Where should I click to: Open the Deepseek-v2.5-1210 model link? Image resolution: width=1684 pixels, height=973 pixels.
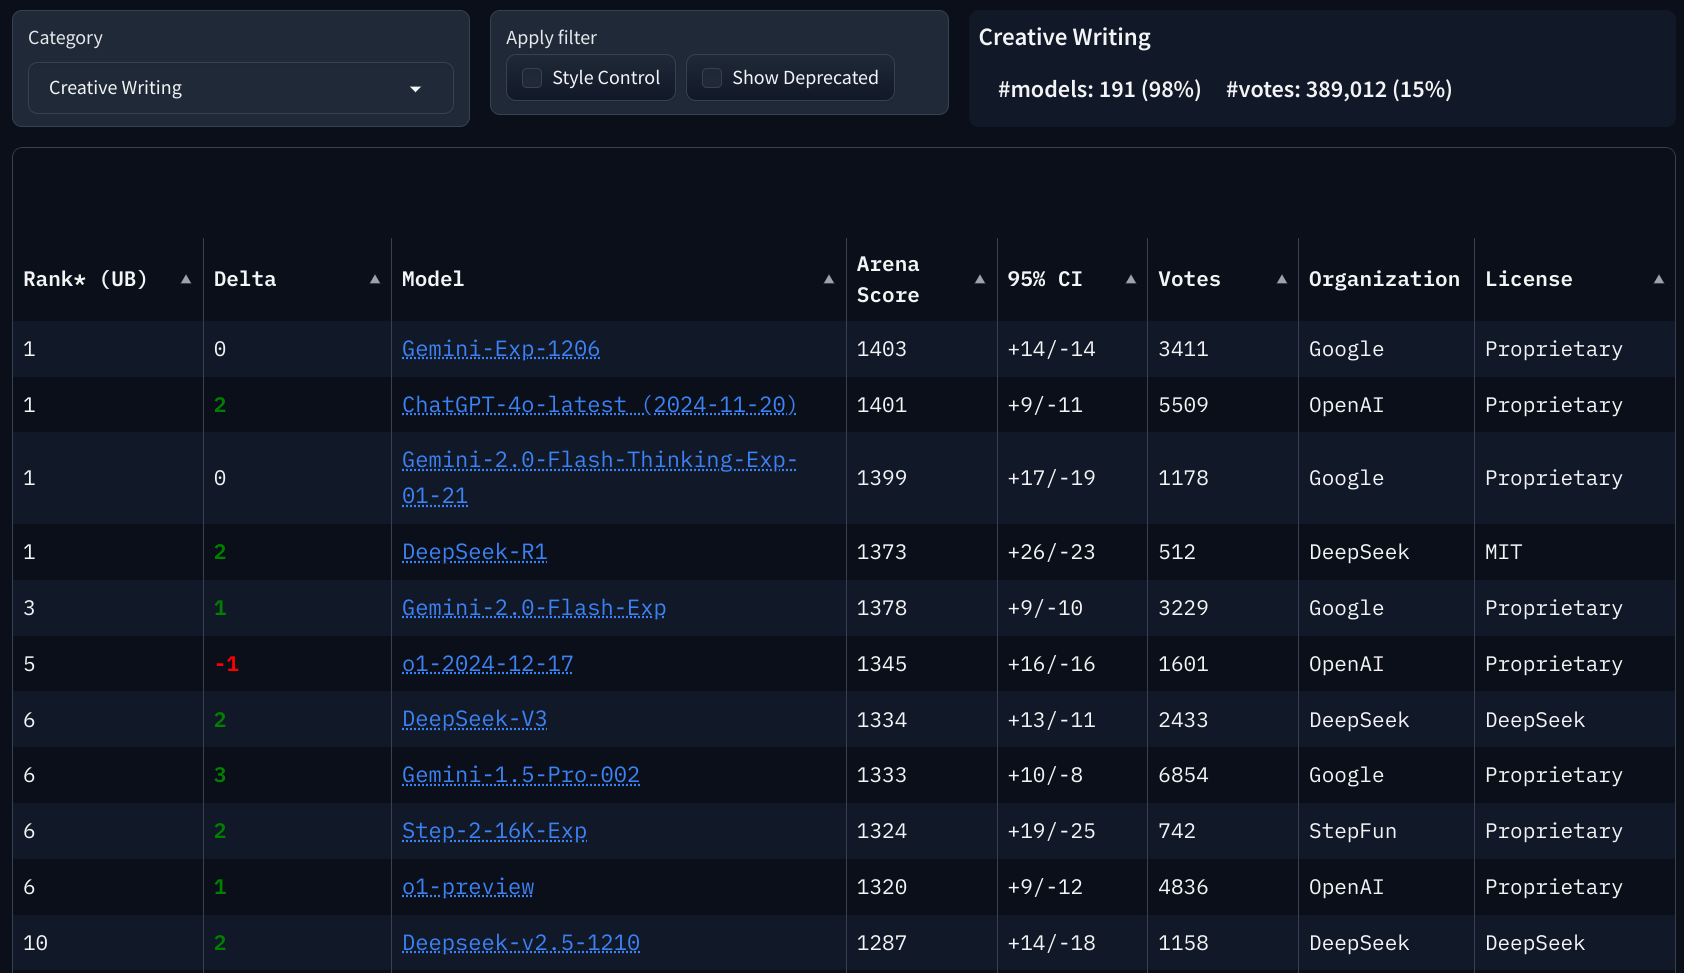click(x=521, y=943)
